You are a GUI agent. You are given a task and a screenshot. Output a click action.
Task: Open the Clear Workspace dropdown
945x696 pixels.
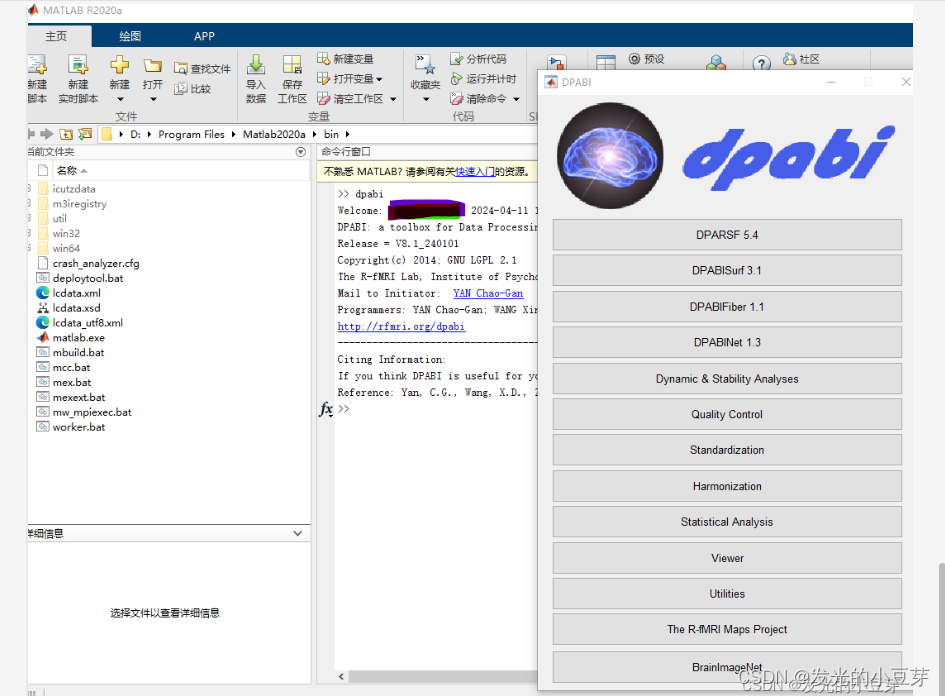[391, 97]
